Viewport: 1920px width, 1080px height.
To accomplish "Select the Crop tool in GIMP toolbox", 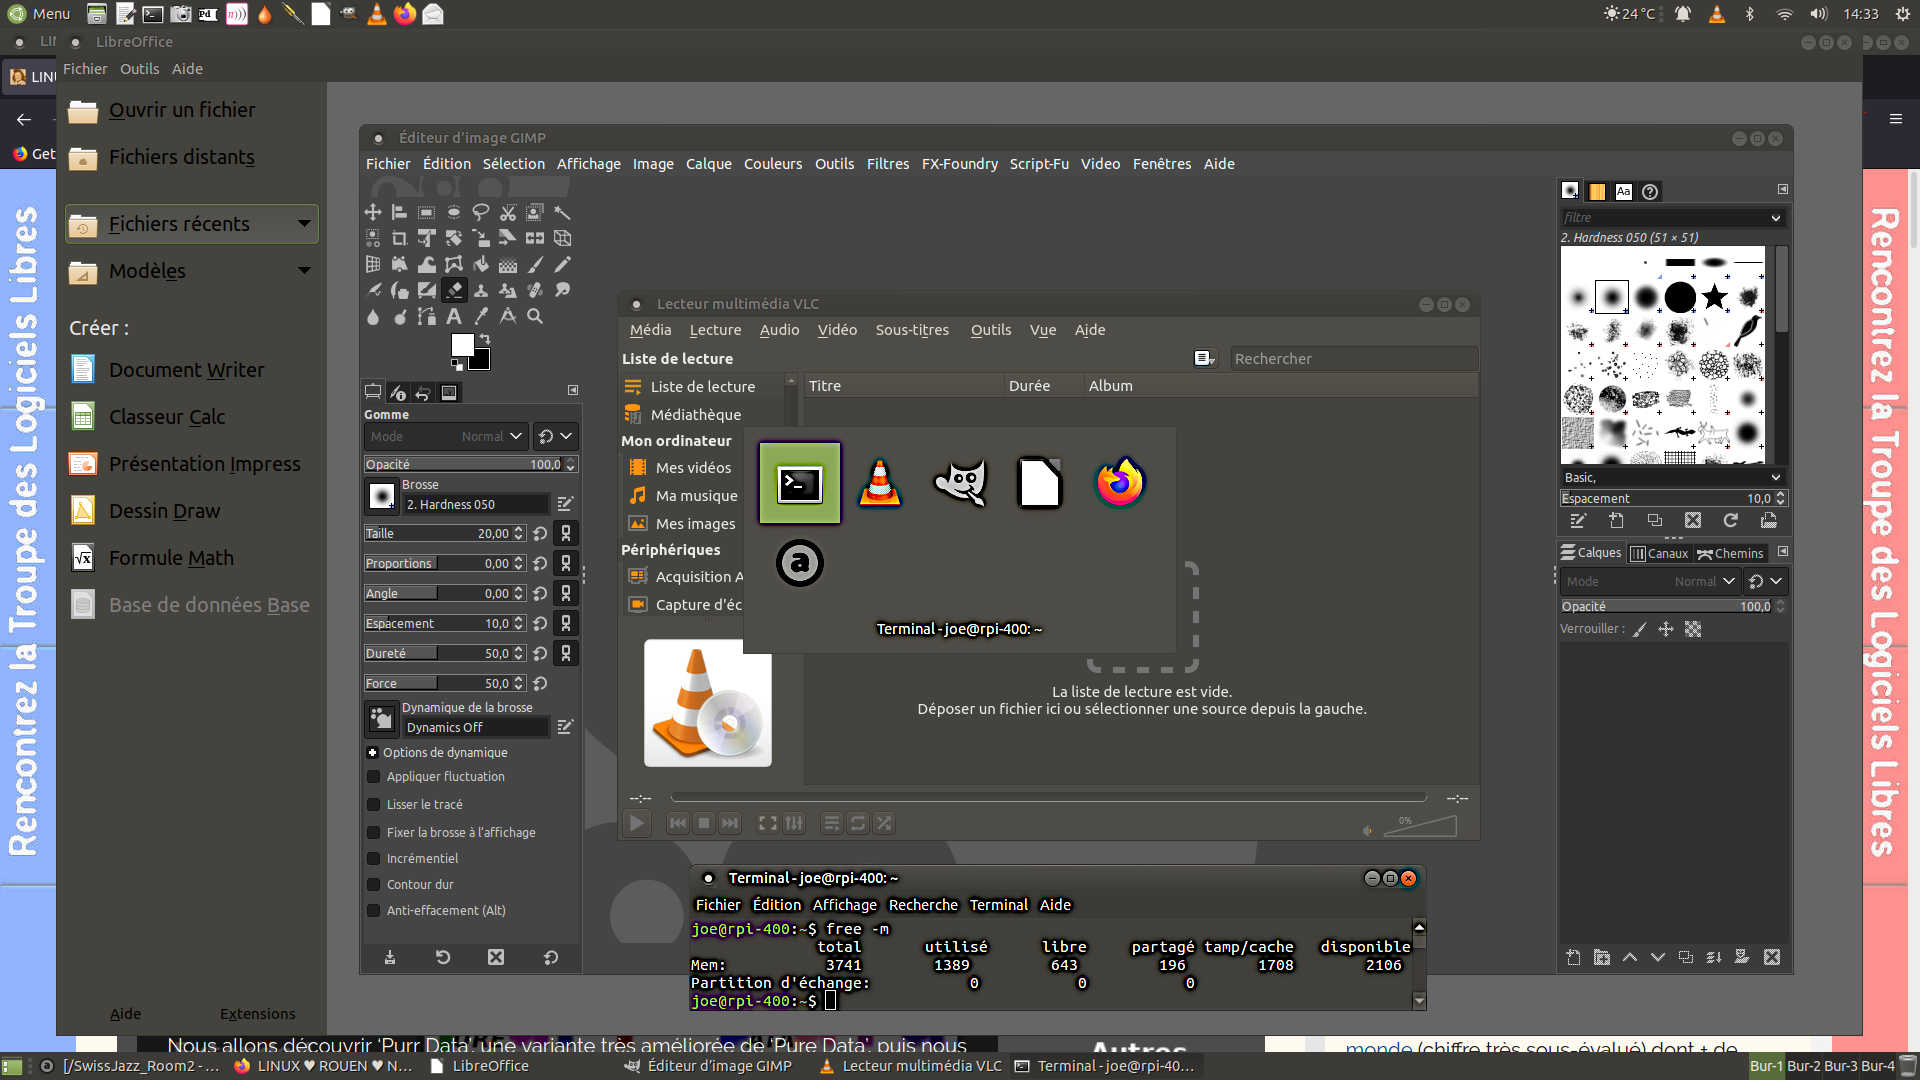I will (399, 238).
